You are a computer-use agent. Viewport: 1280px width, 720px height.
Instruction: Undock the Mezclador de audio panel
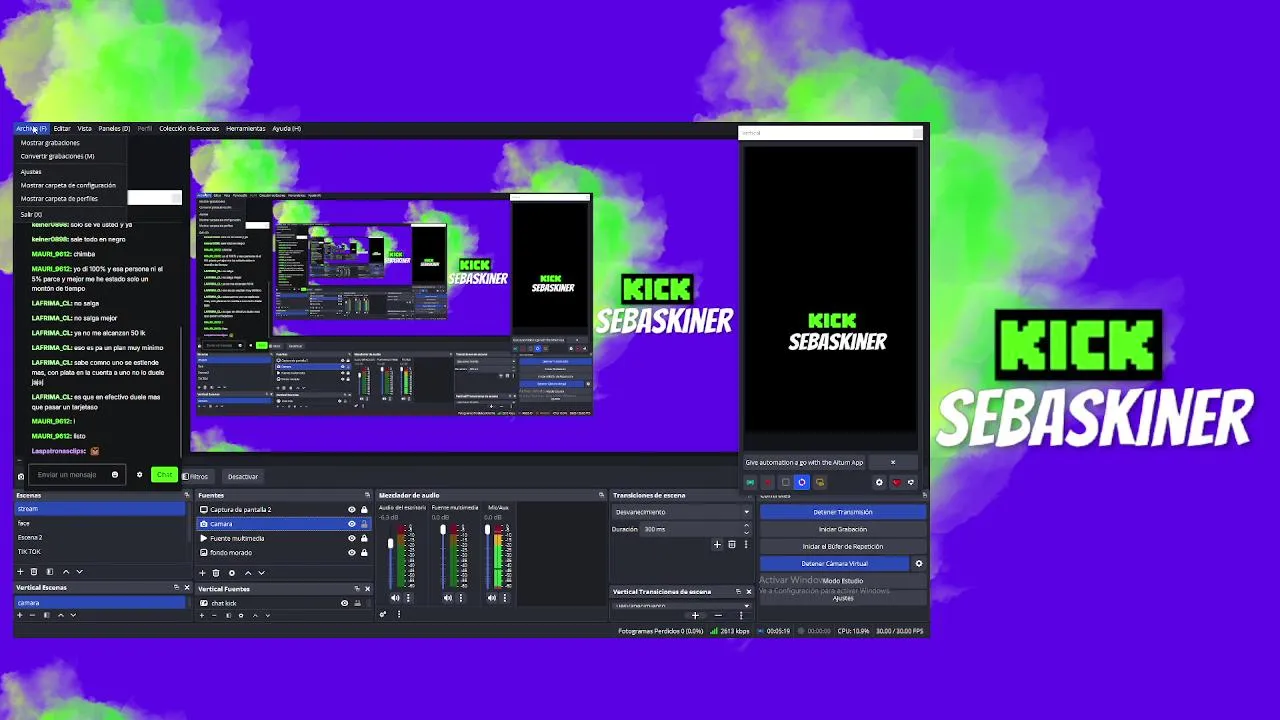pos(602,495)
